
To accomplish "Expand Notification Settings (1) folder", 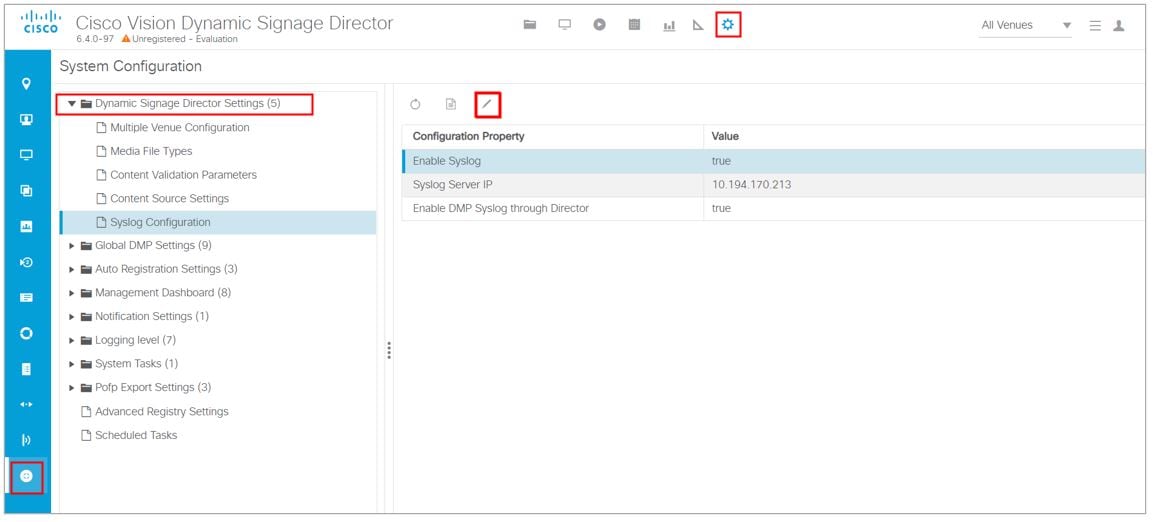I will [x=72, y=316].
